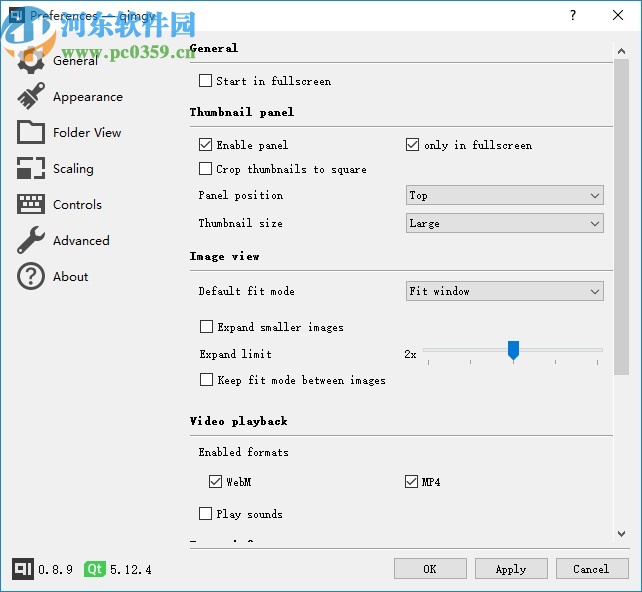Click the General gear icon in sidebar
The width and height of the screenshot is (642, 592).
(x=31, y=61)
